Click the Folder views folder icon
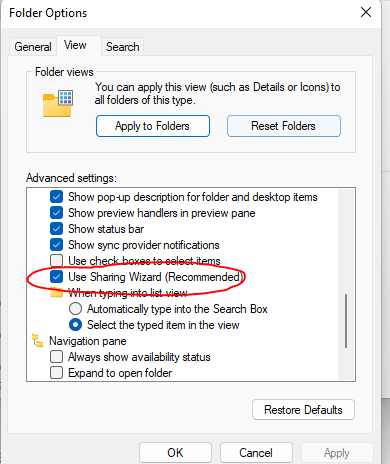This screenshot has width=390, height=464. pos(58,103)
